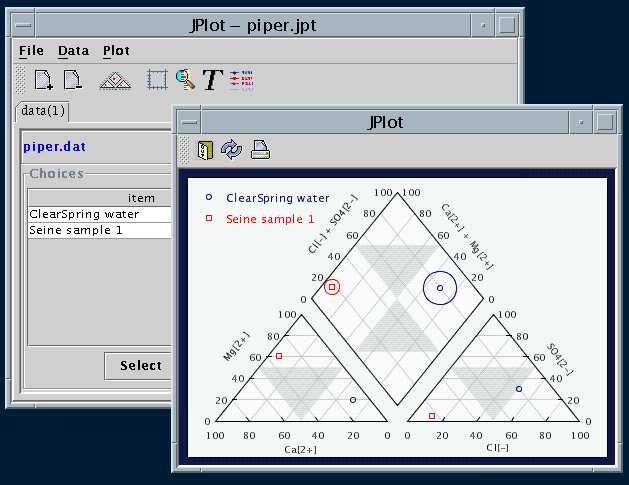Select Seine sample 1 row in choices list
The width and height of the screenshot is (629, 485).
pos(99,230)
